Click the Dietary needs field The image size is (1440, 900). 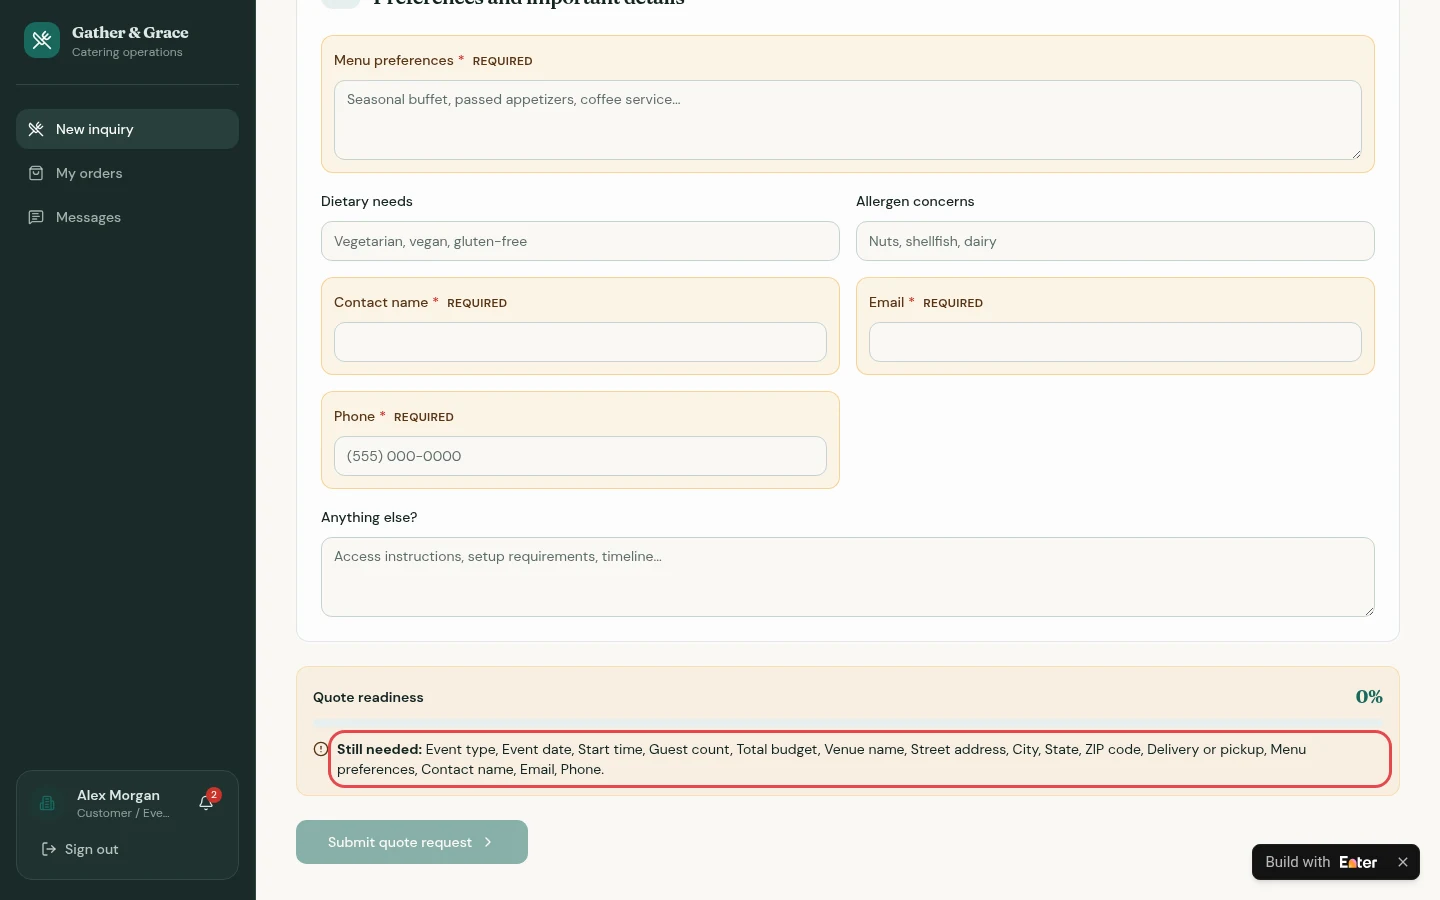[580, 241]
